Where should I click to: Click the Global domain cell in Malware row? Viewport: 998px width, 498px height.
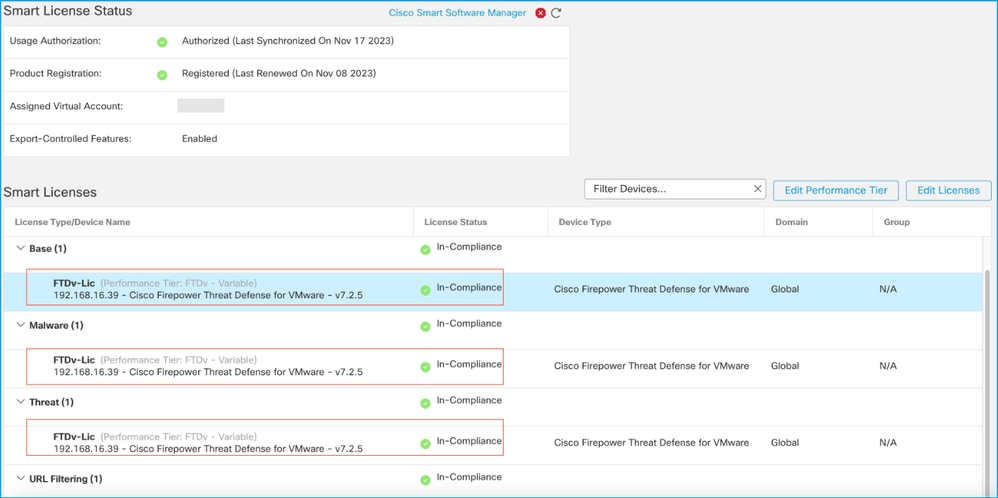click(x=785, y=366)
